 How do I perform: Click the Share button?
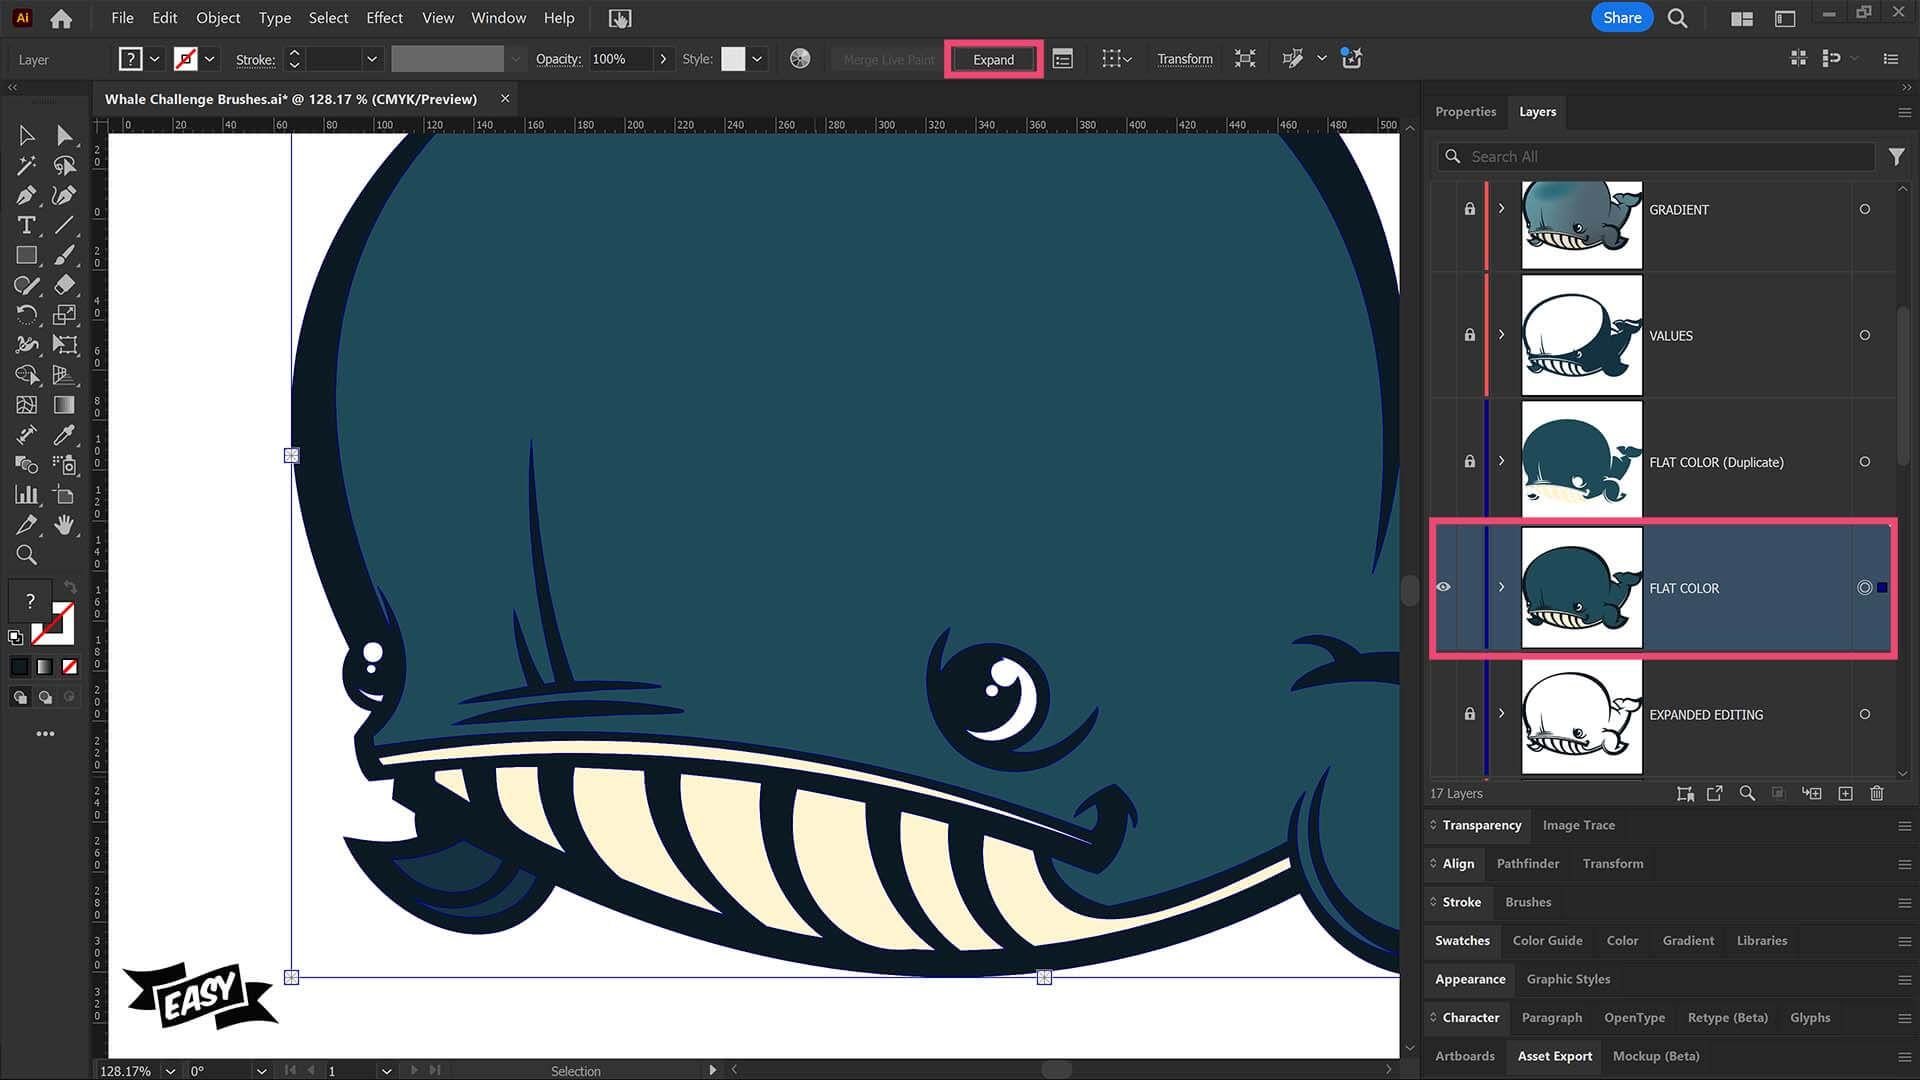point(1622,18)
